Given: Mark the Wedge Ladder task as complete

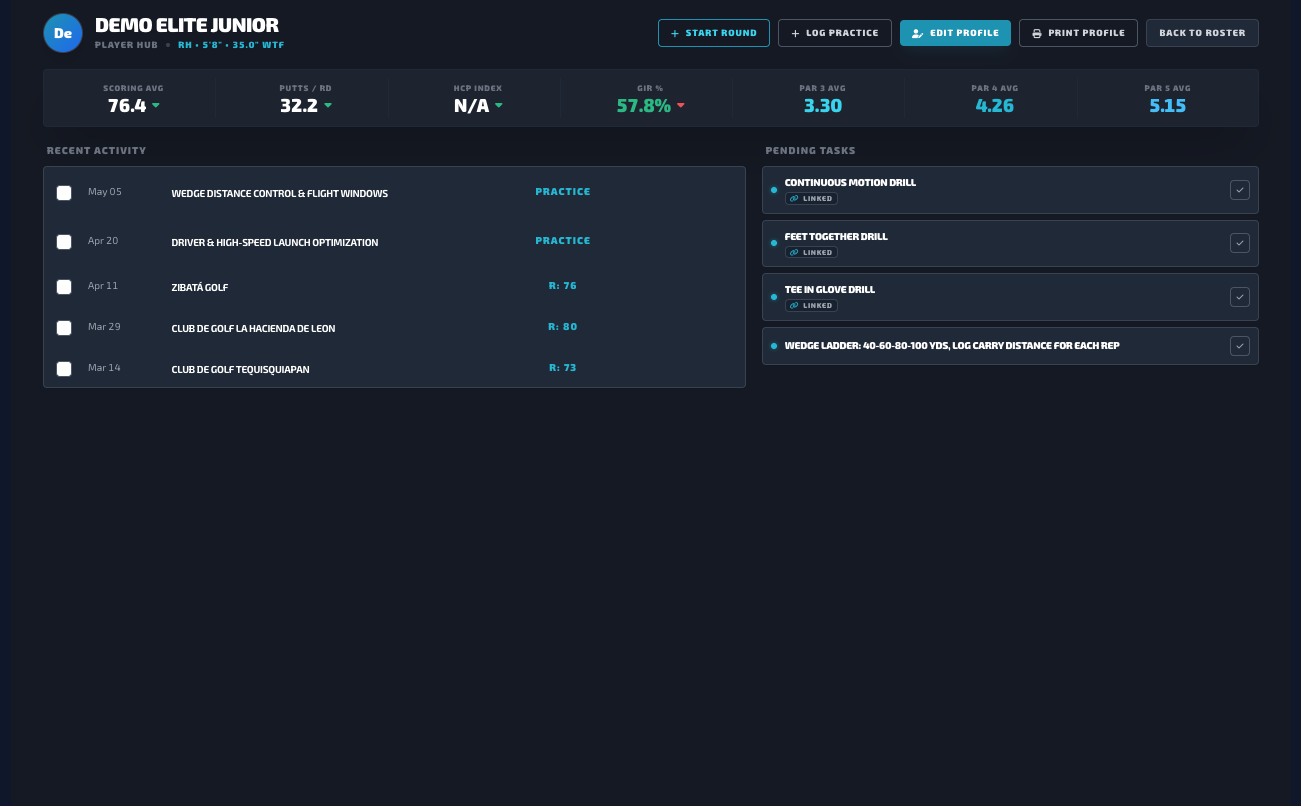Looking at the screenshot, I should (1240, 346).
